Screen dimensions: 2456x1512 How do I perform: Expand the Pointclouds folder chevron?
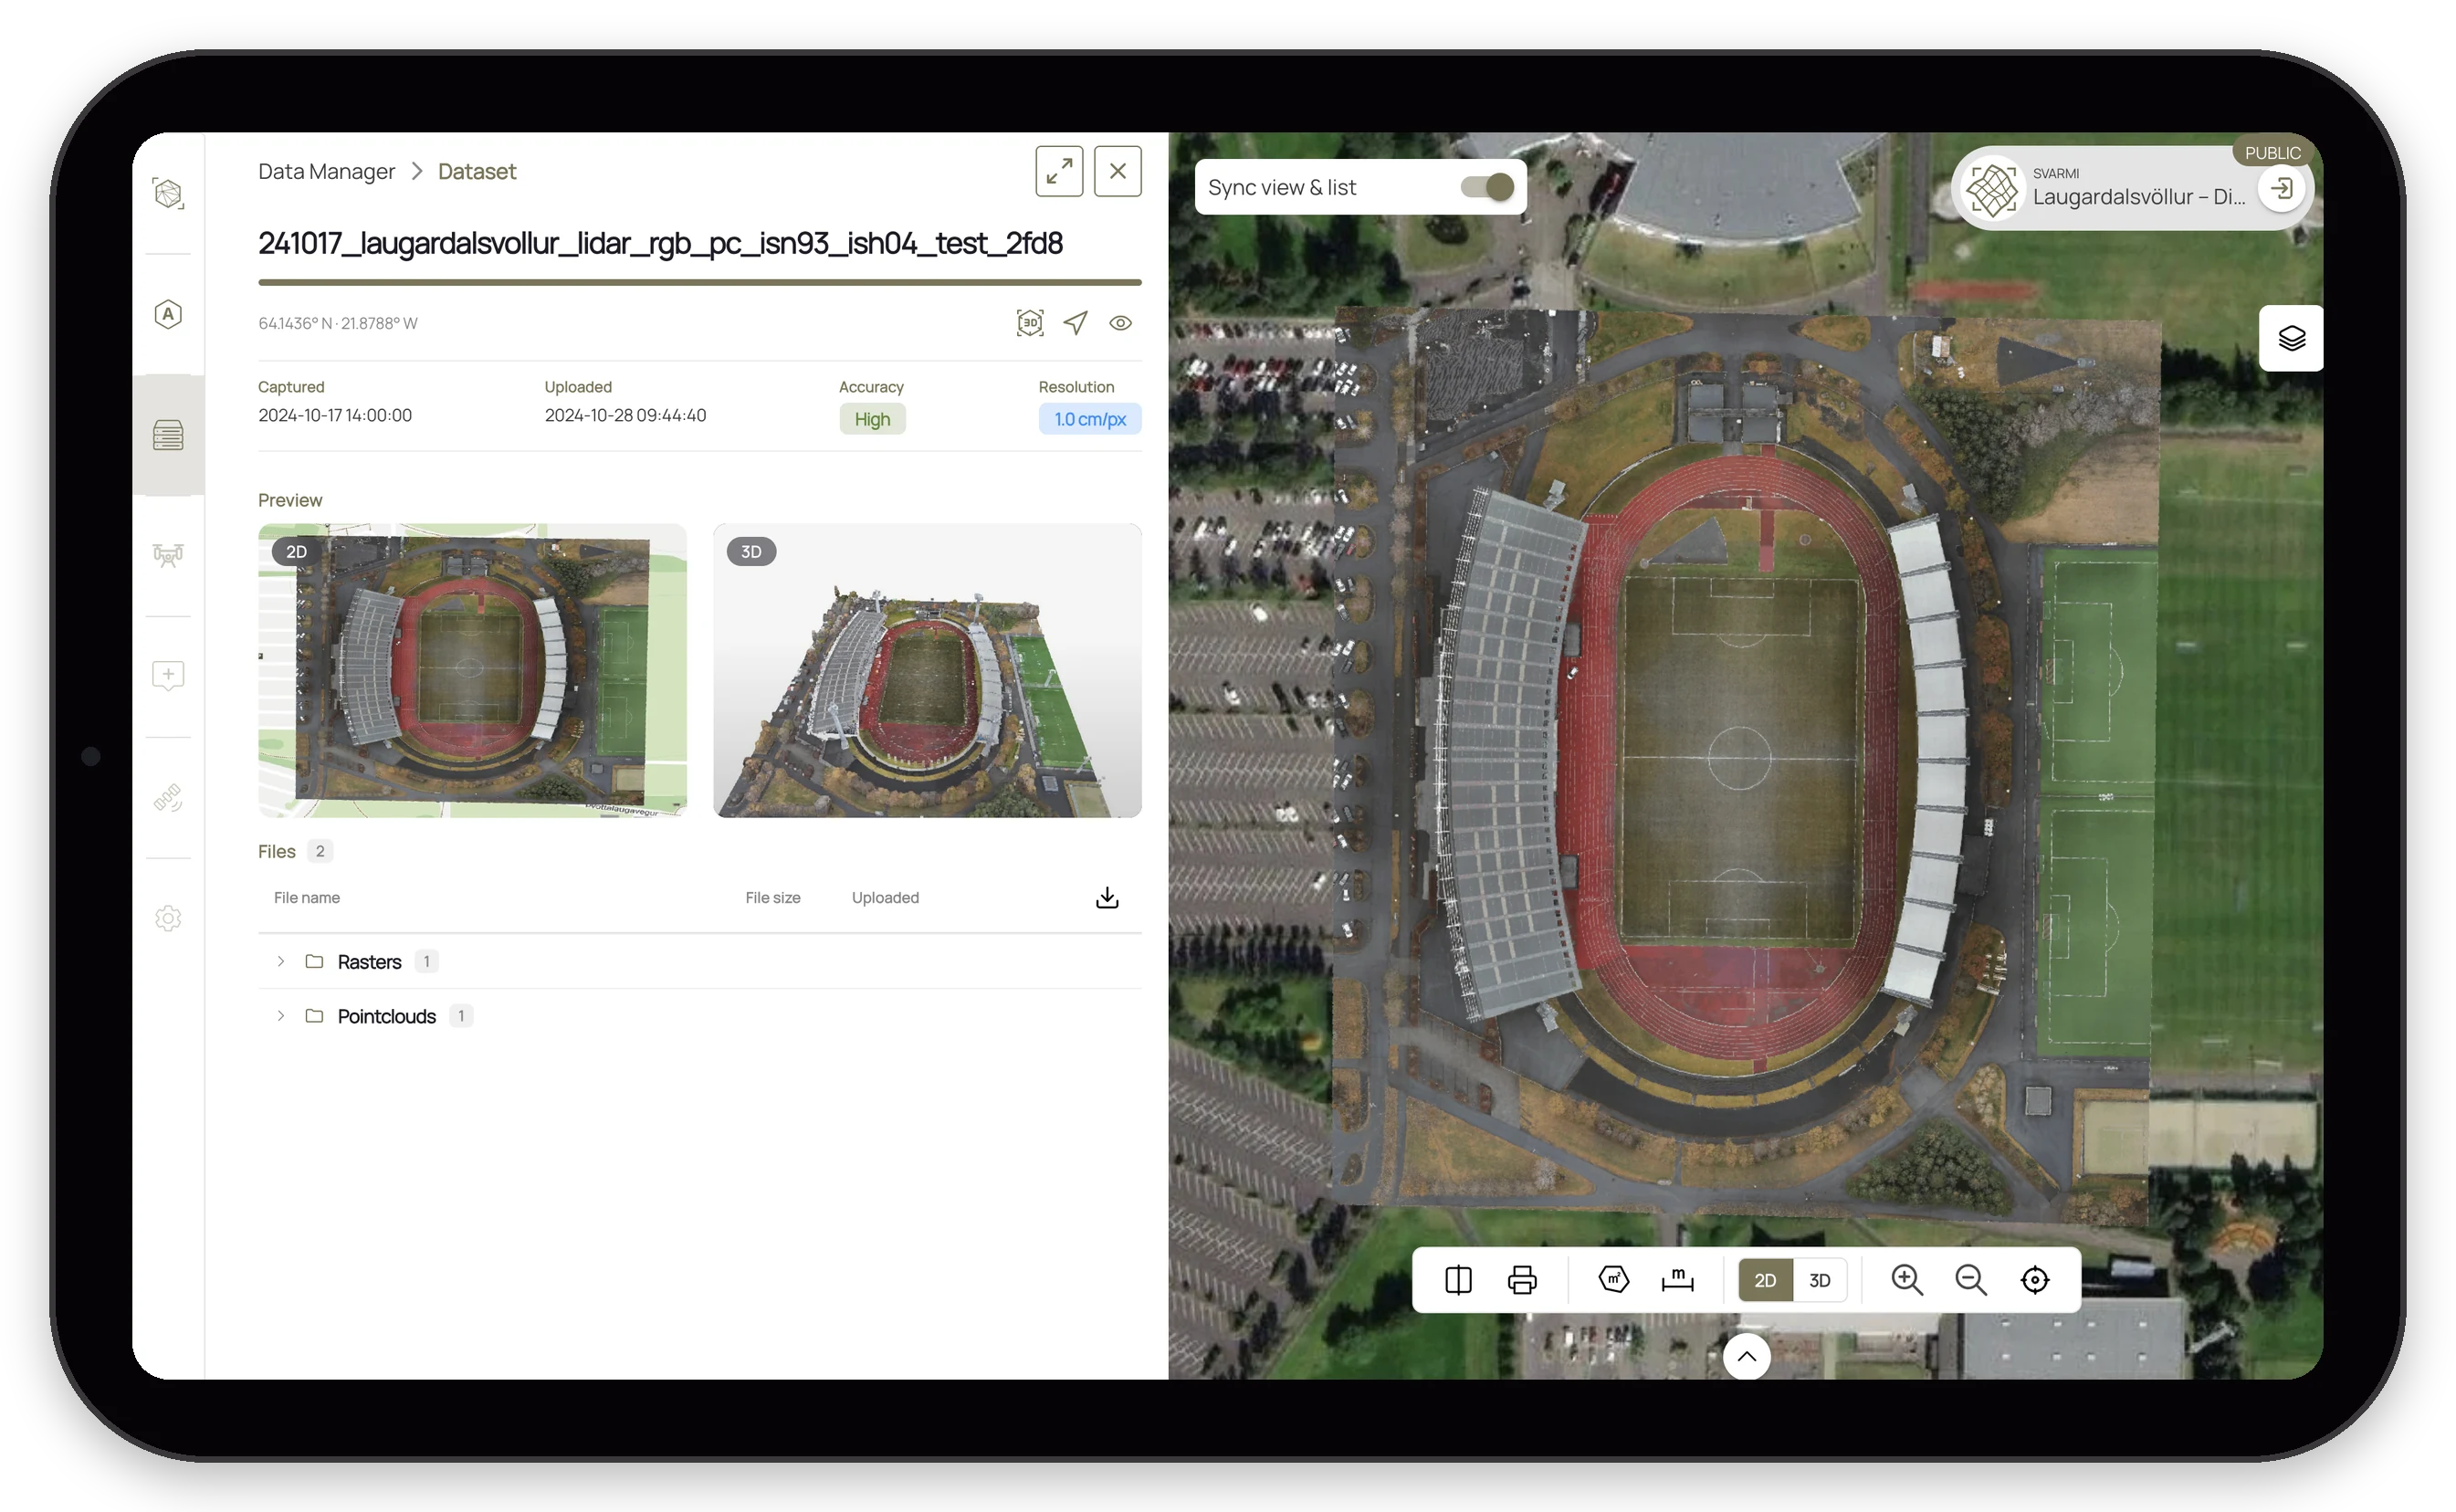pyautogui.click(x=281, y=1016)
